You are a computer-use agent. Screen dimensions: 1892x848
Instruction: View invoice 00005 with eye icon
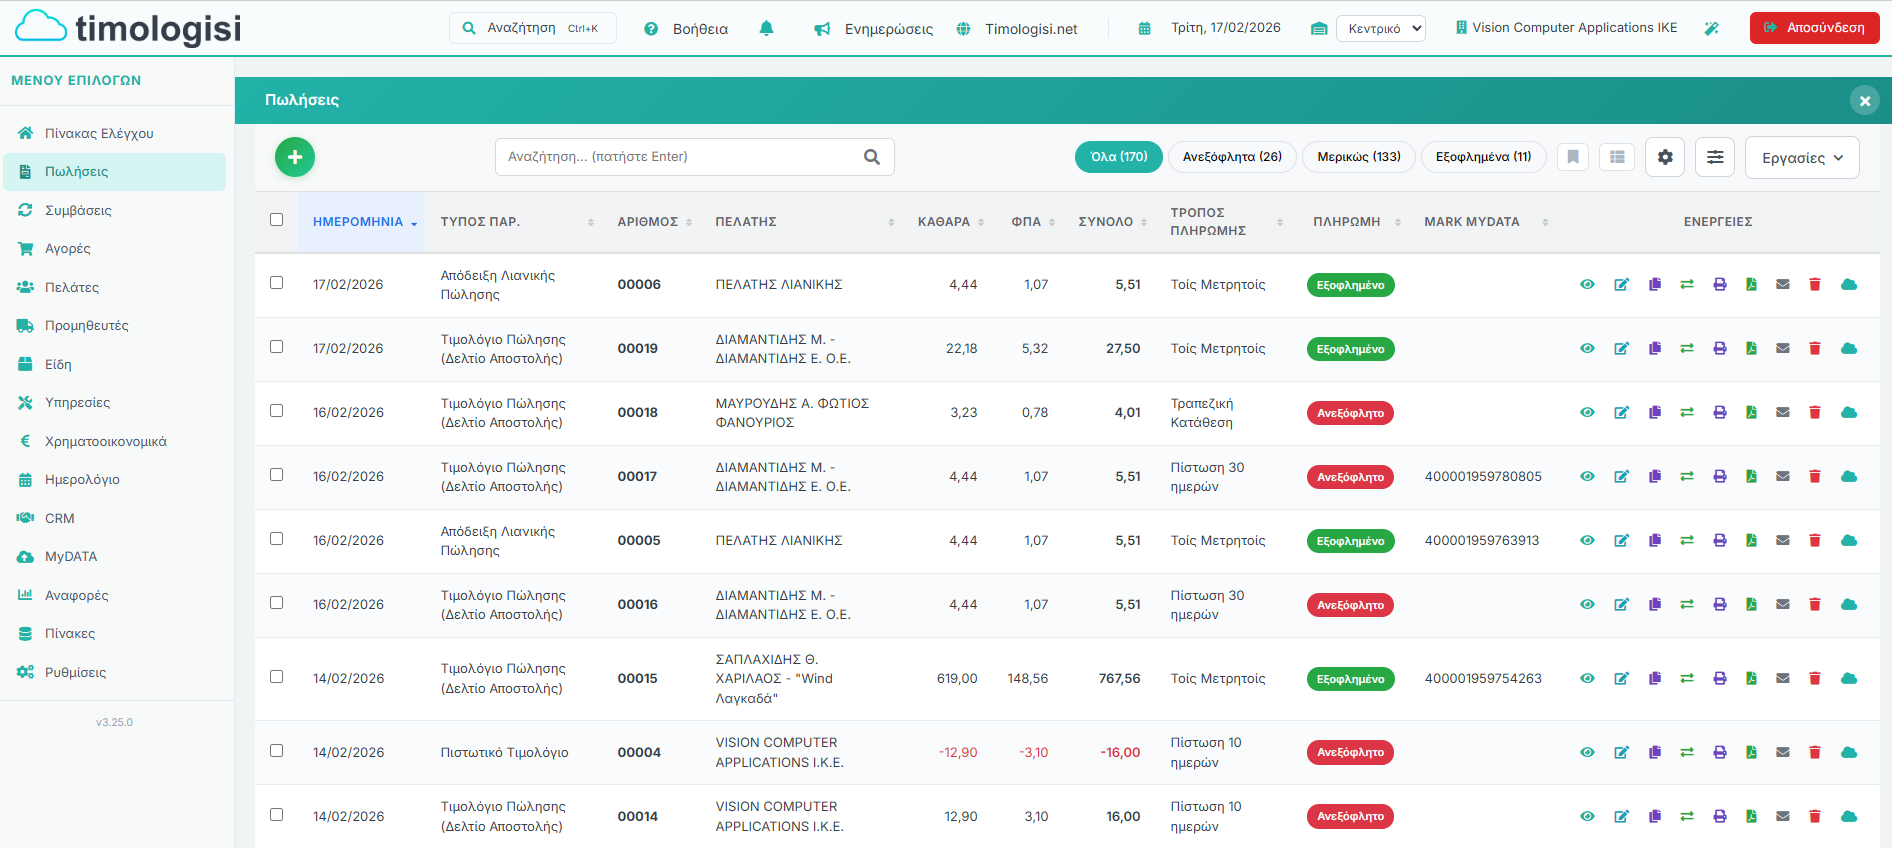[x=1587, y=540]
